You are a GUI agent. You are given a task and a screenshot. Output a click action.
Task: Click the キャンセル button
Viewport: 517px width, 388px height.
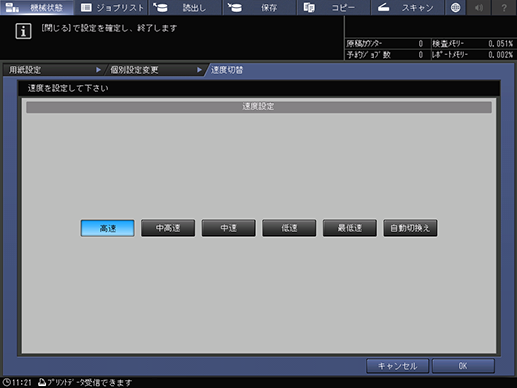tap(397, 366)
